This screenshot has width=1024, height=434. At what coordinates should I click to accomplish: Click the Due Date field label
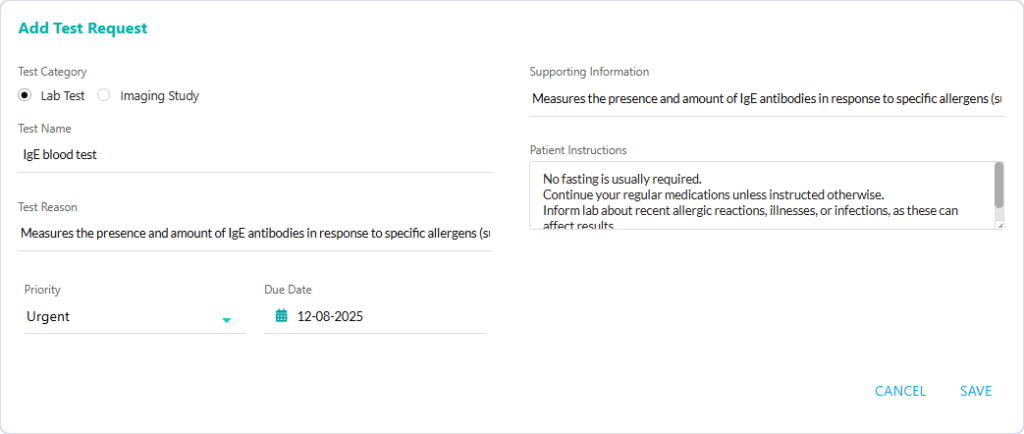(288, 289)
